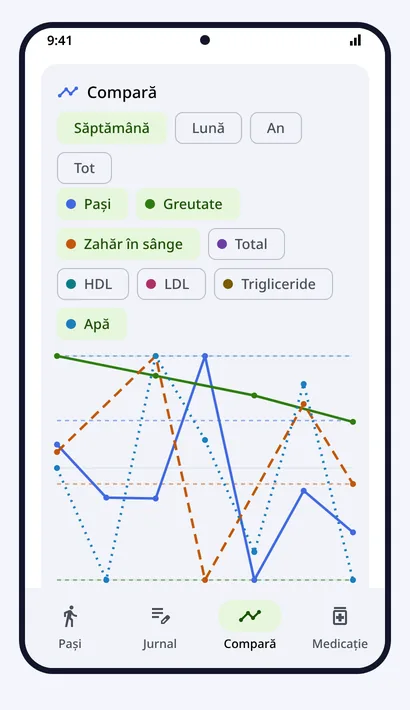Choose the An time range
This screenshot has width=410, height=710.
(276, 128)
